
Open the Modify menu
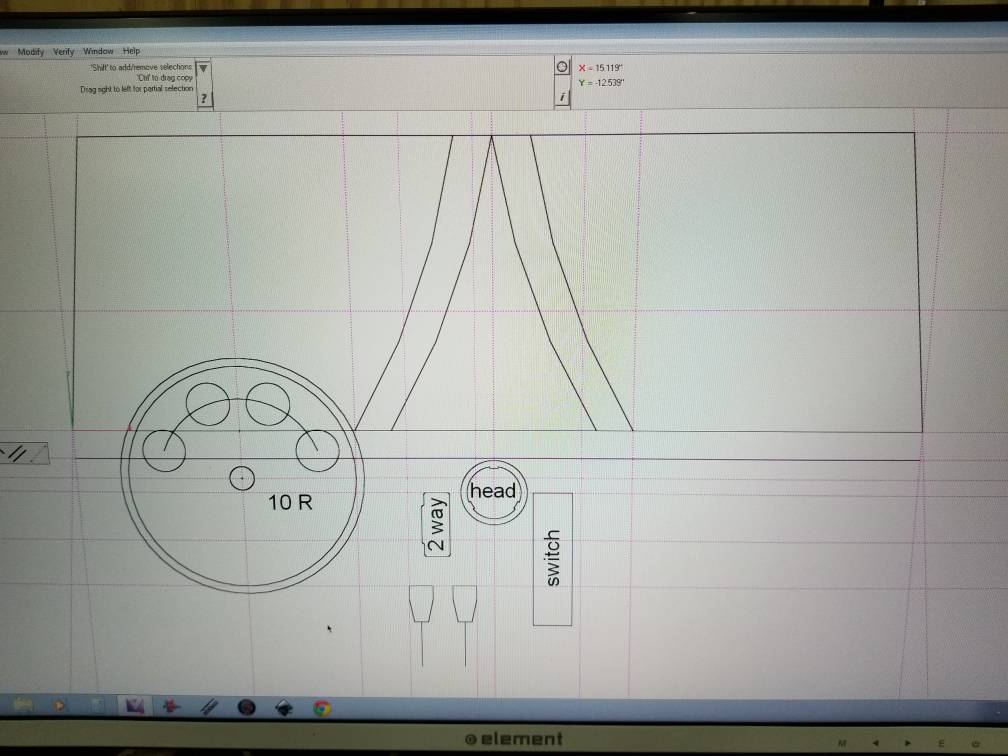(x=30, y=51)
